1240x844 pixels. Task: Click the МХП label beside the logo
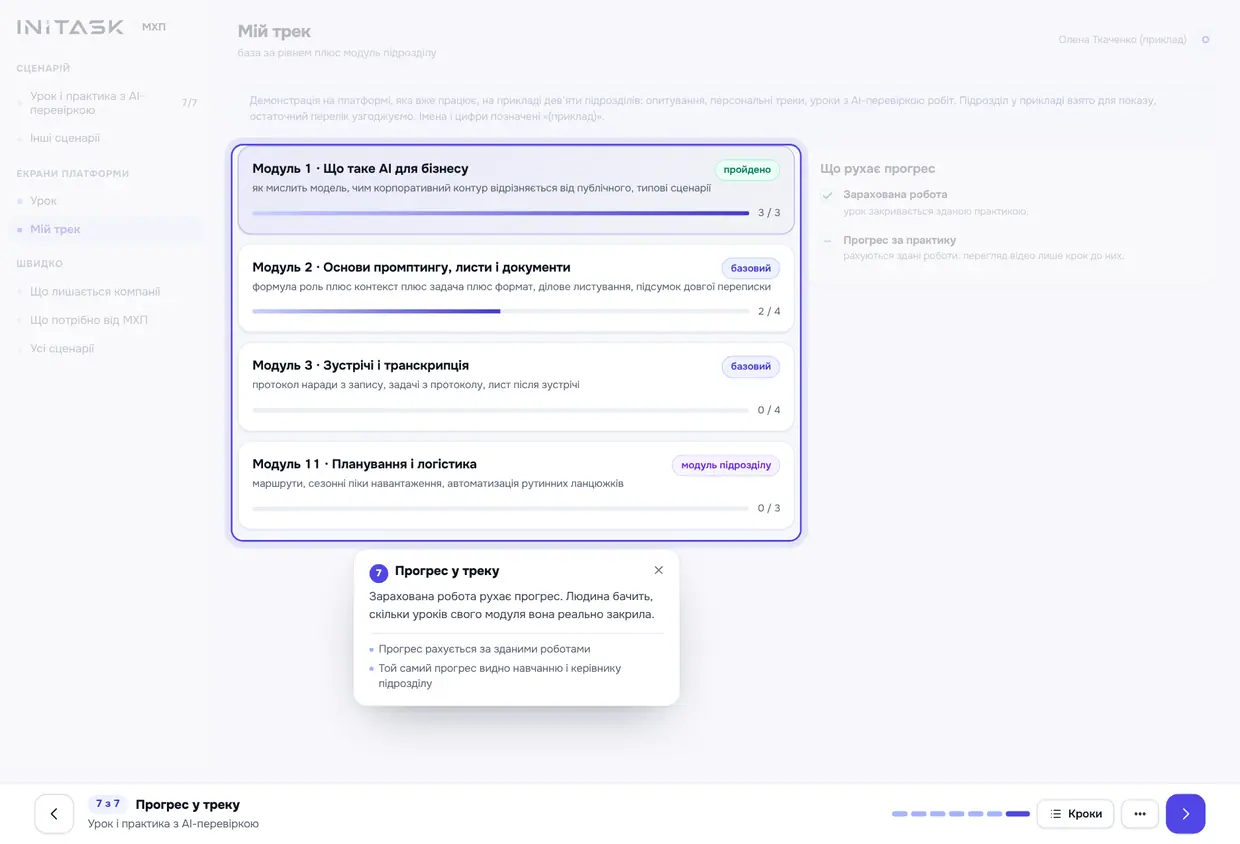(x=154, y=27)
